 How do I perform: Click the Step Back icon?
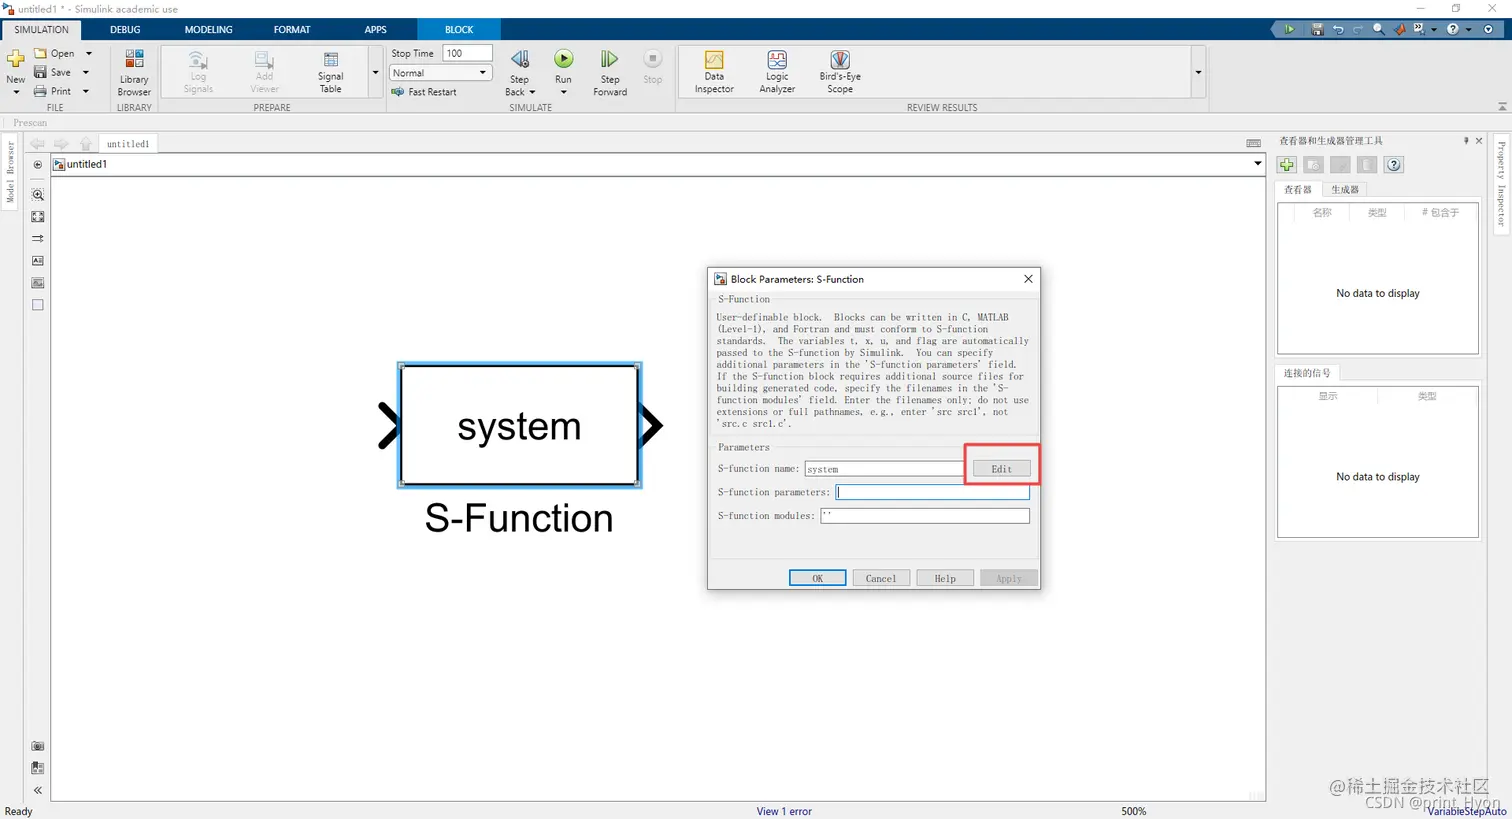coord(519,59)
